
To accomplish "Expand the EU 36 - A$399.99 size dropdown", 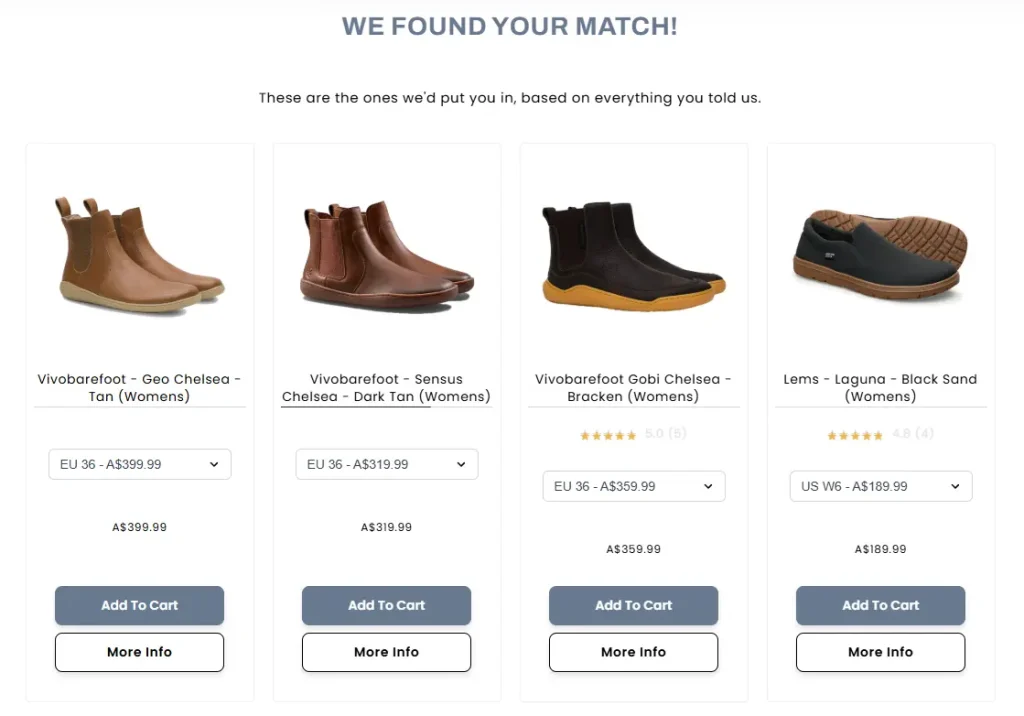I will pos(140,464).
